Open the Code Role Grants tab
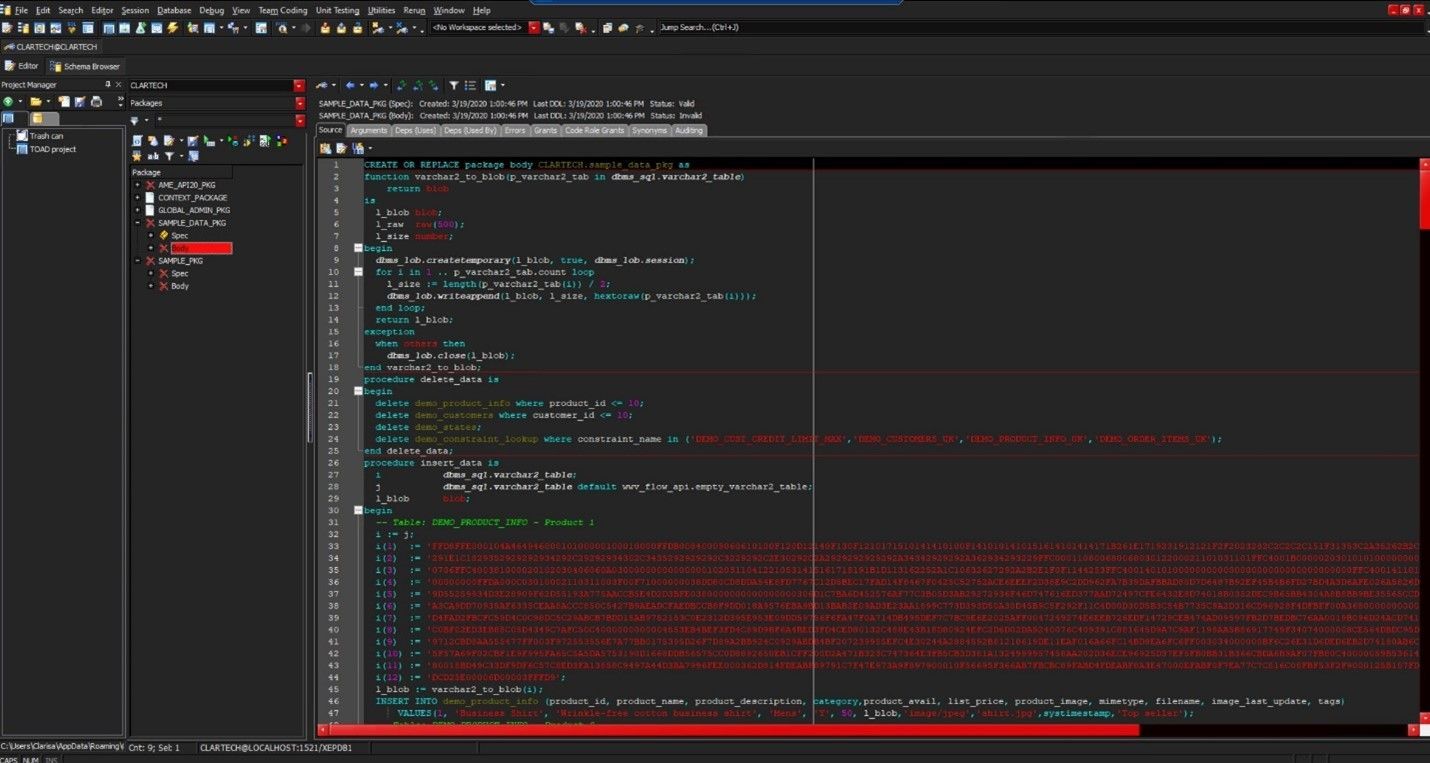 pos(594,130)
